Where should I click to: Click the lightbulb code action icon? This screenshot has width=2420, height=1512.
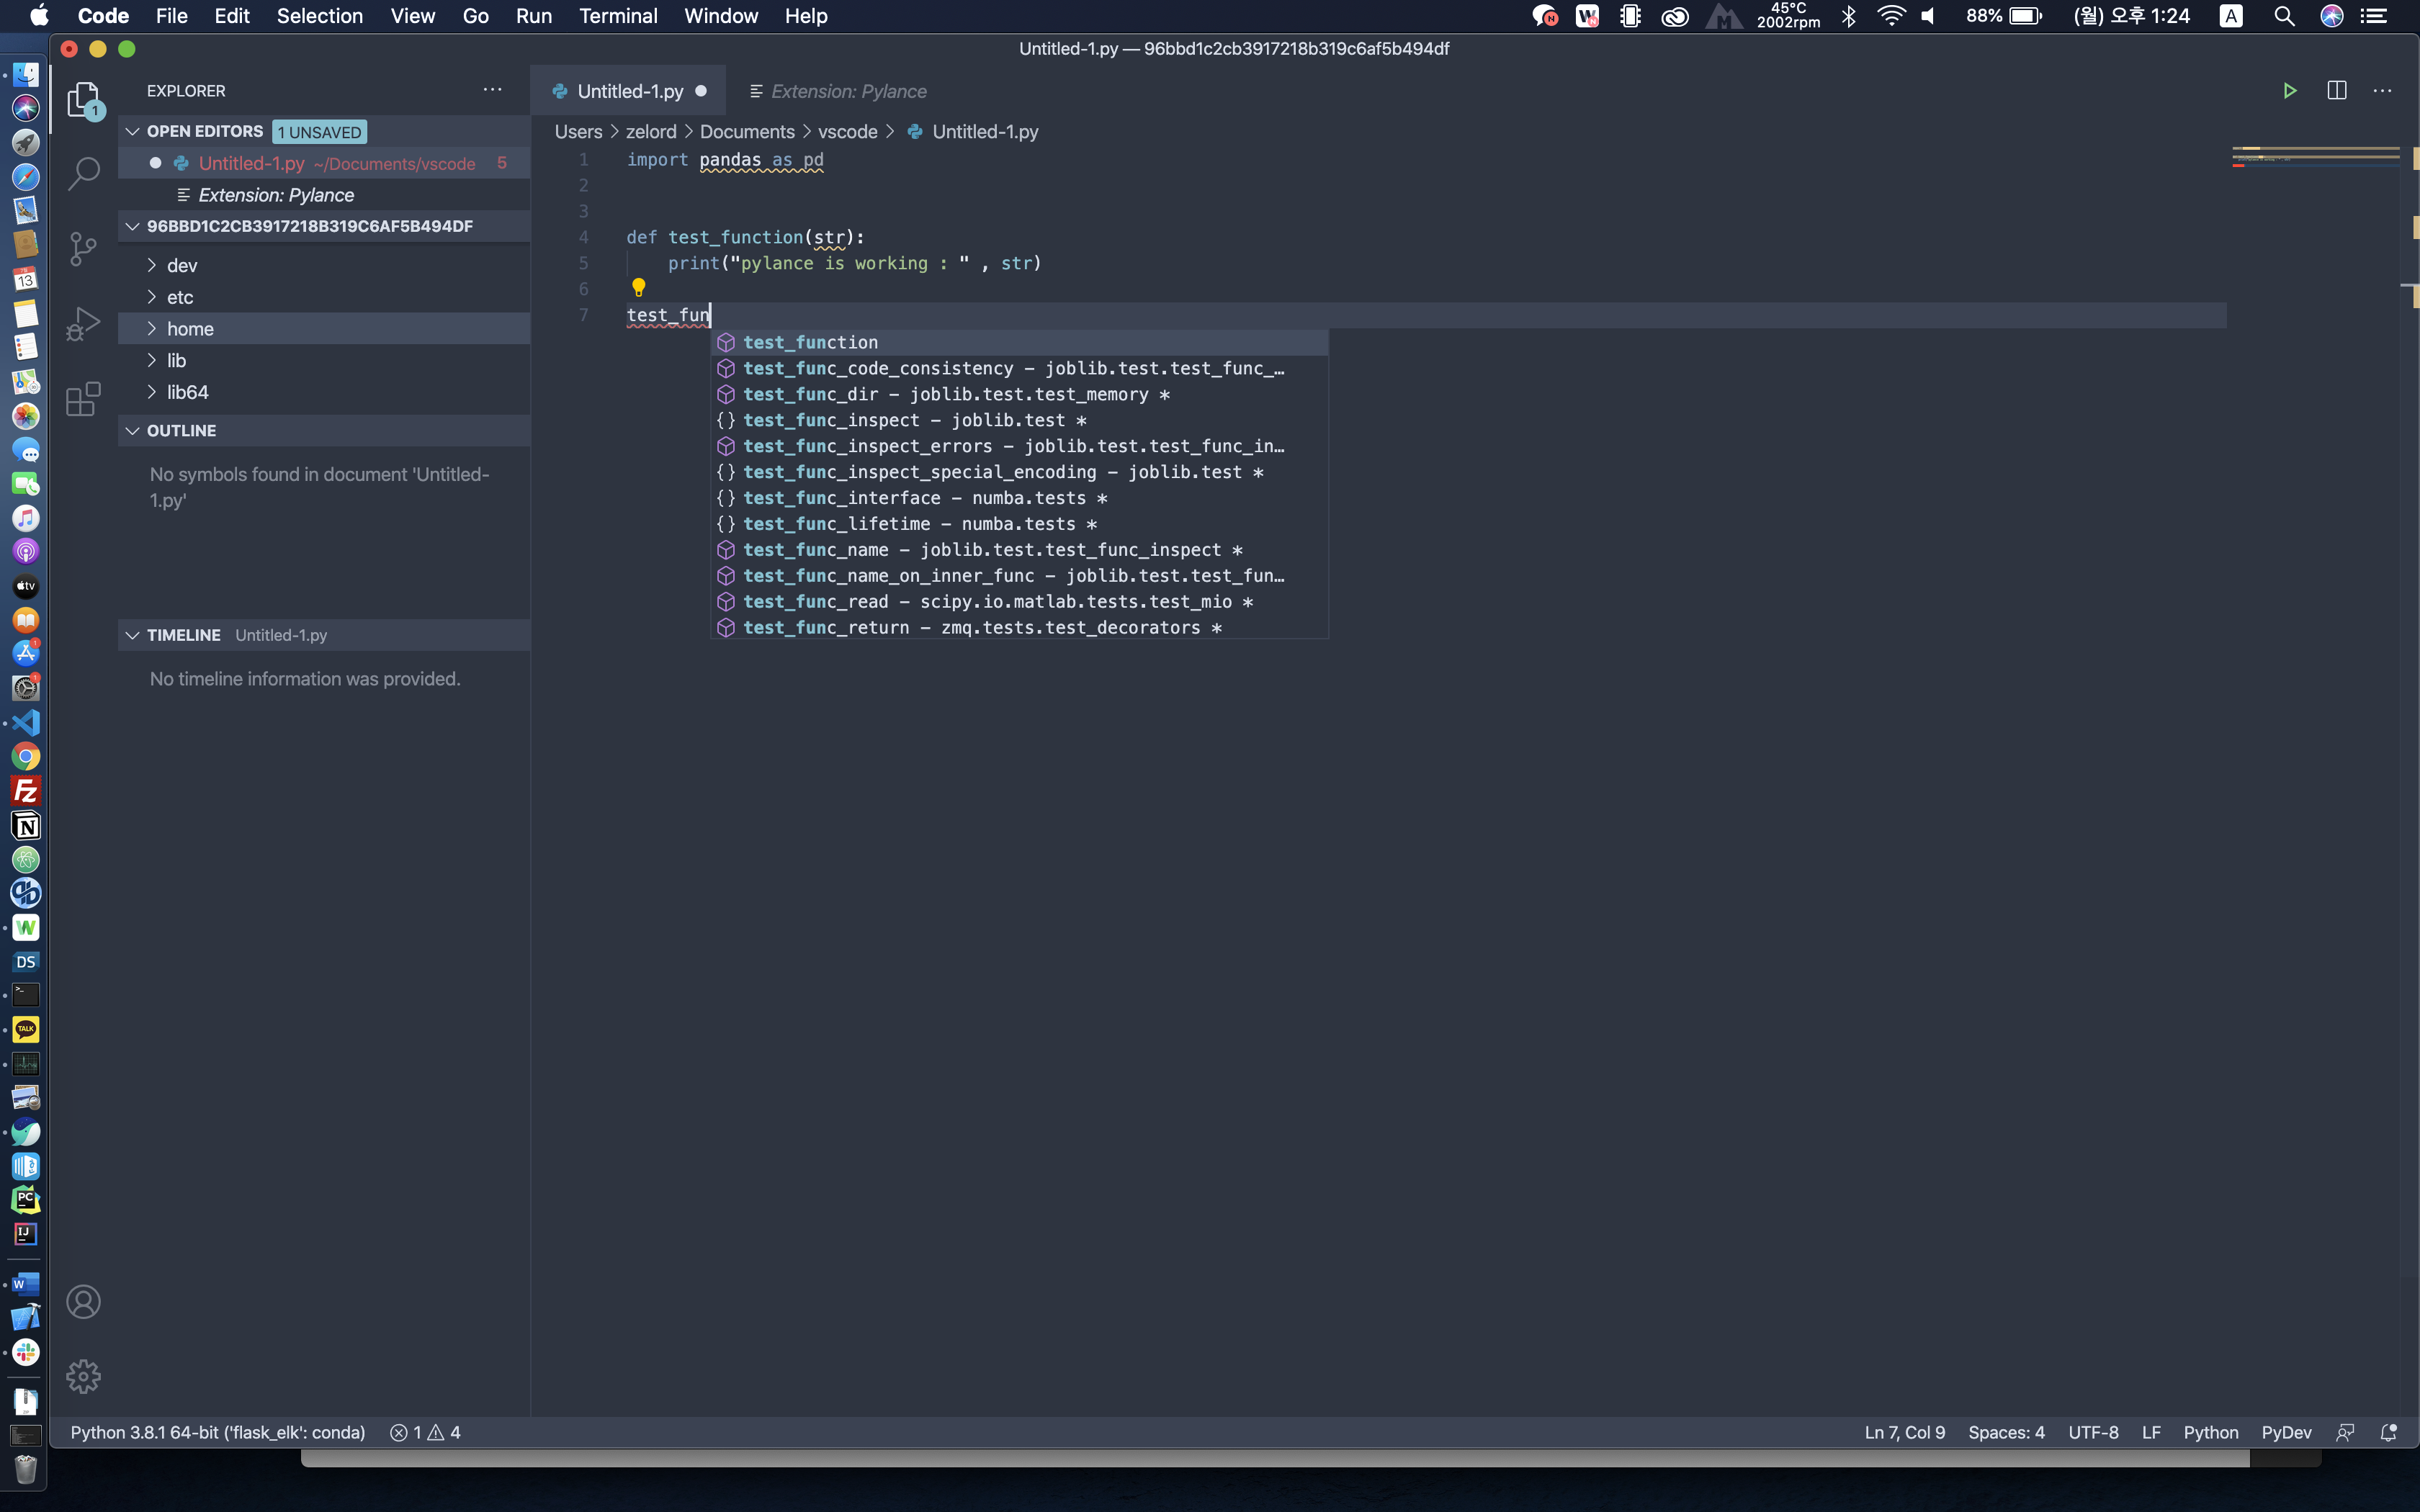(x=639, y=288)
